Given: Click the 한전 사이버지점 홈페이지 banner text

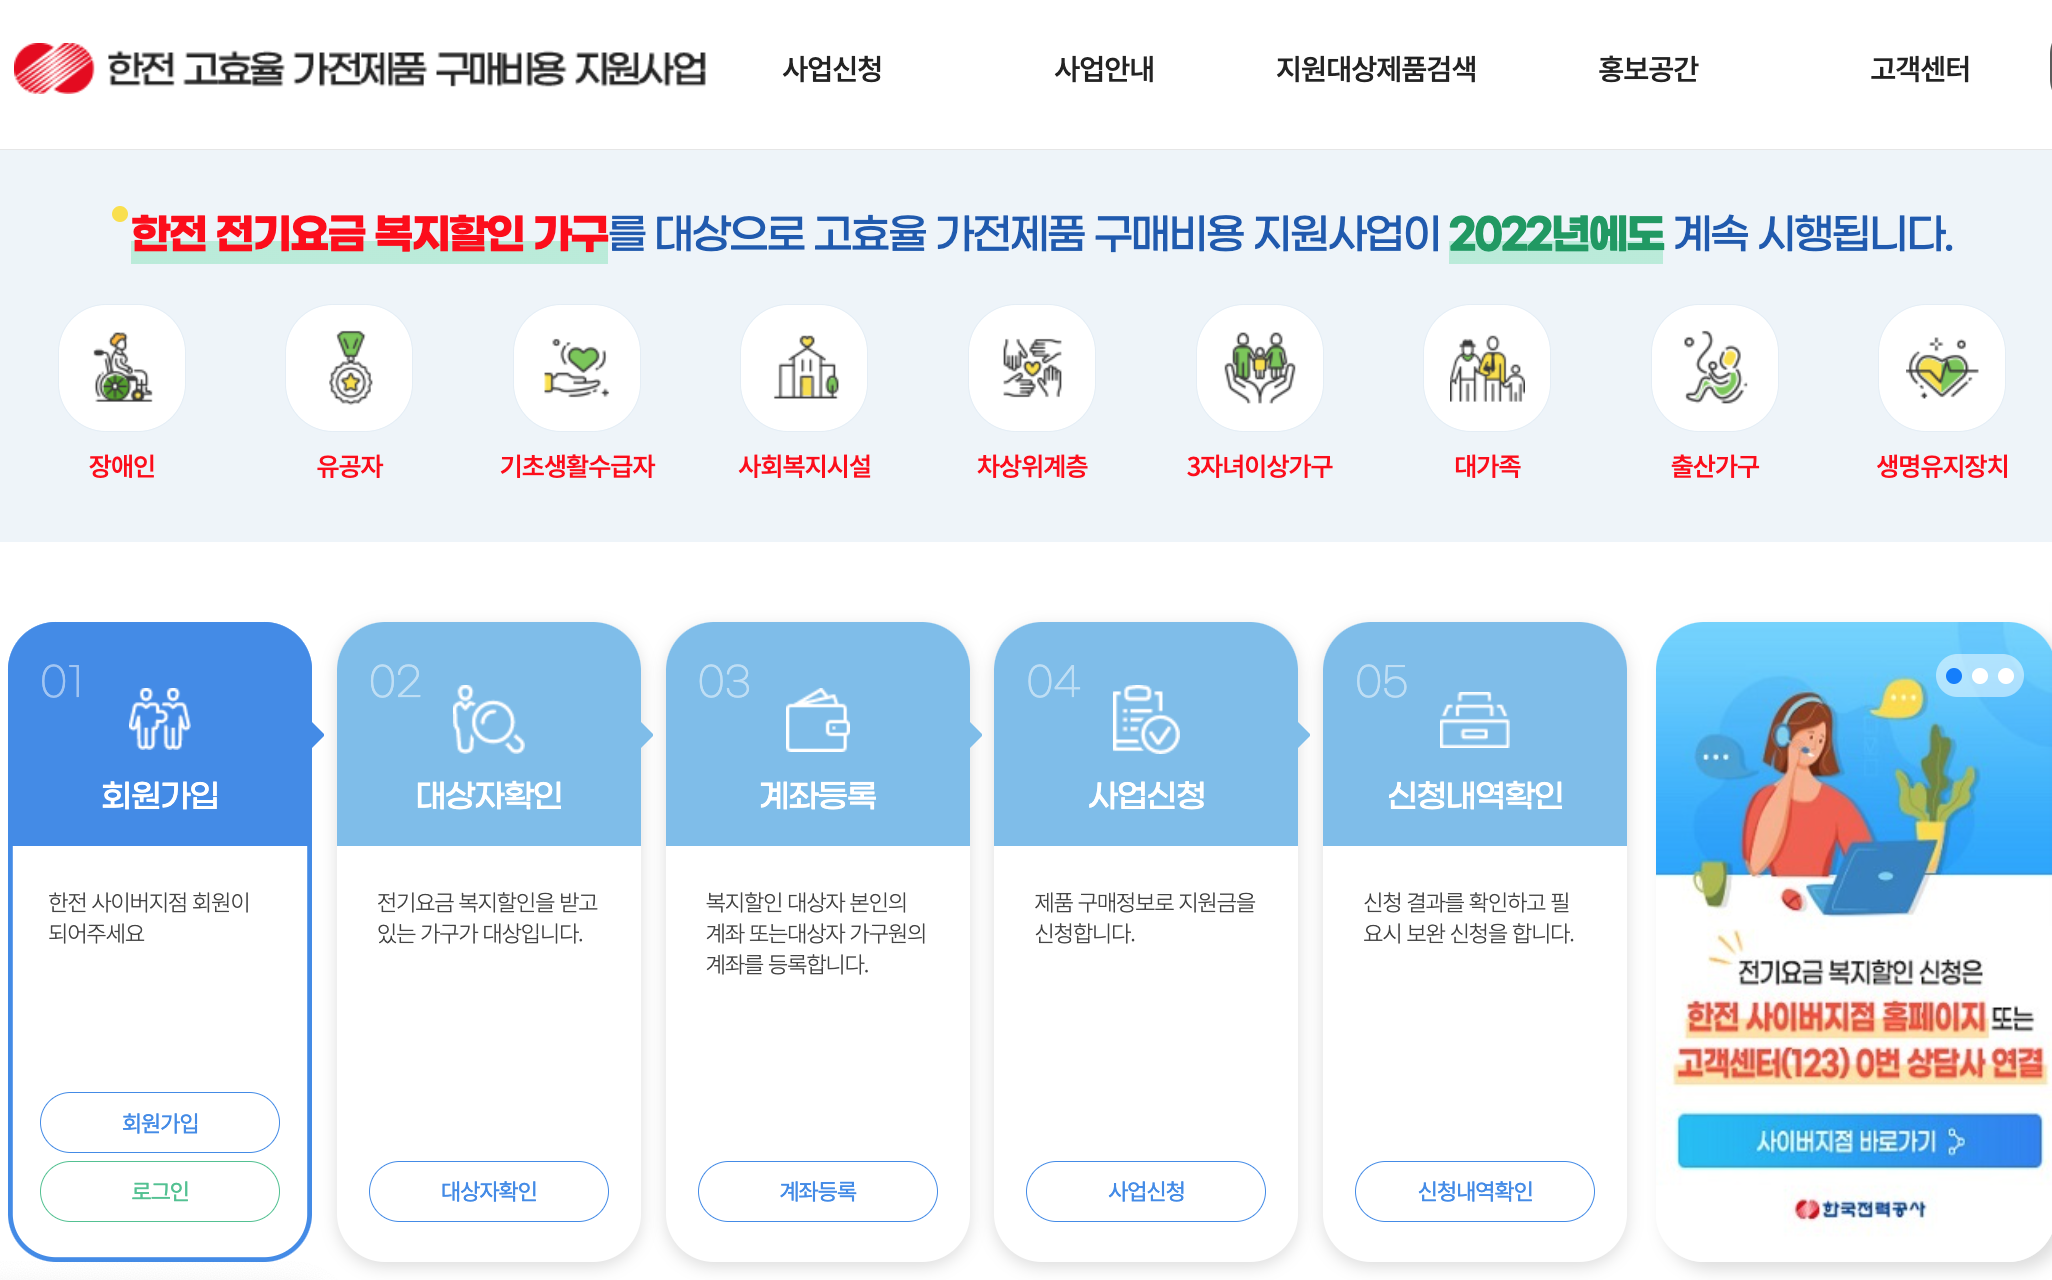Looking at the screenshot, I should coord(1836,1017).
